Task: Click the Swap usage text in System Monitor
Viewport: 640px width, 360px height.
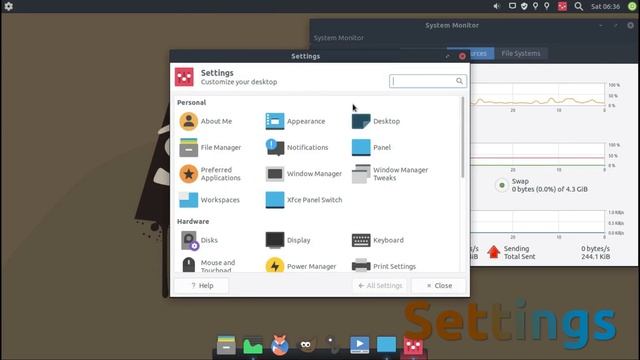Action: click(x=549, y=189)
